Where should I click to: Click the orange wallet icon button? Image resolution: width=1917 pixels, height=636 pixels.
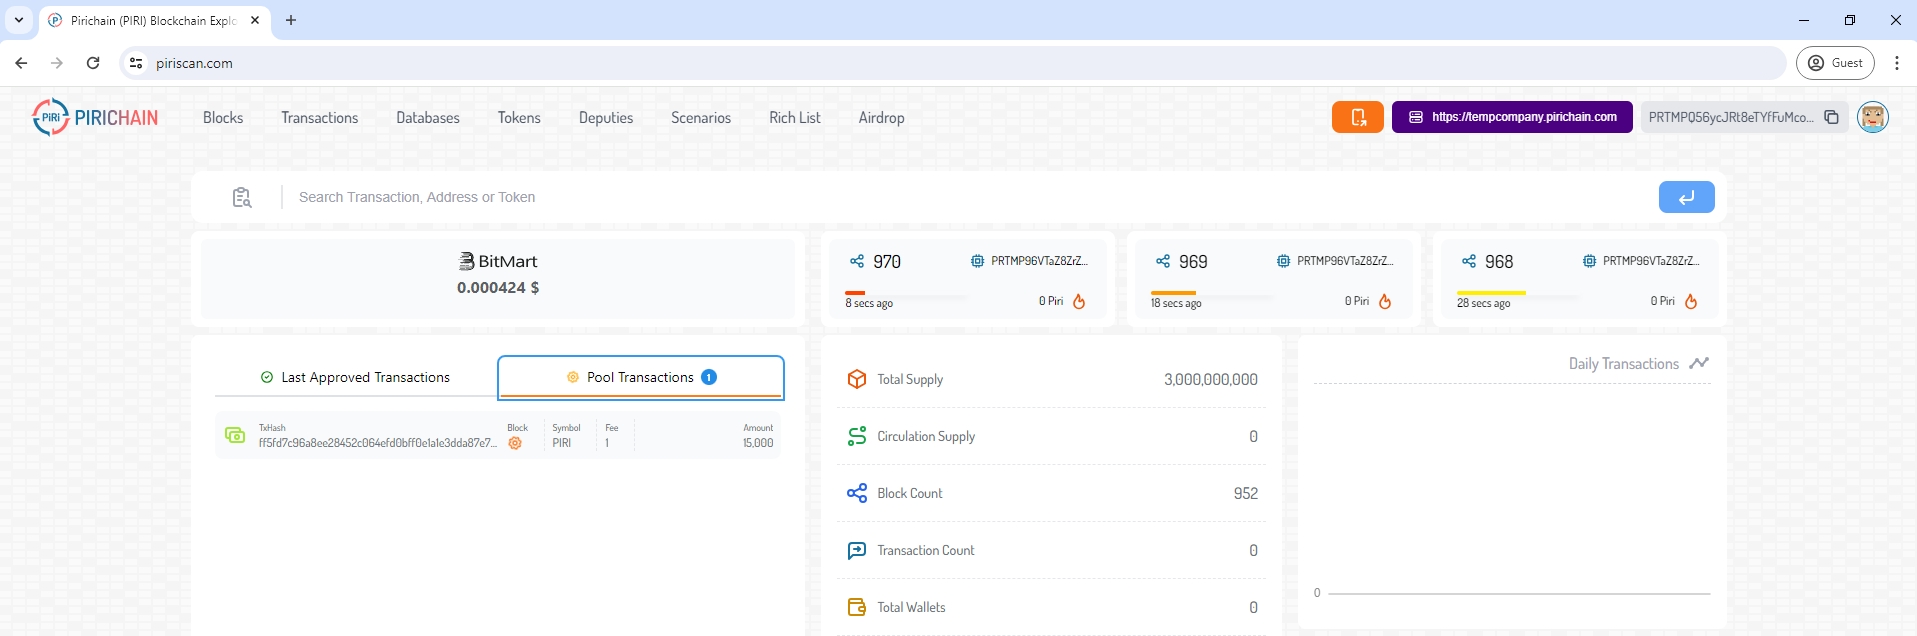(1357, 117)
